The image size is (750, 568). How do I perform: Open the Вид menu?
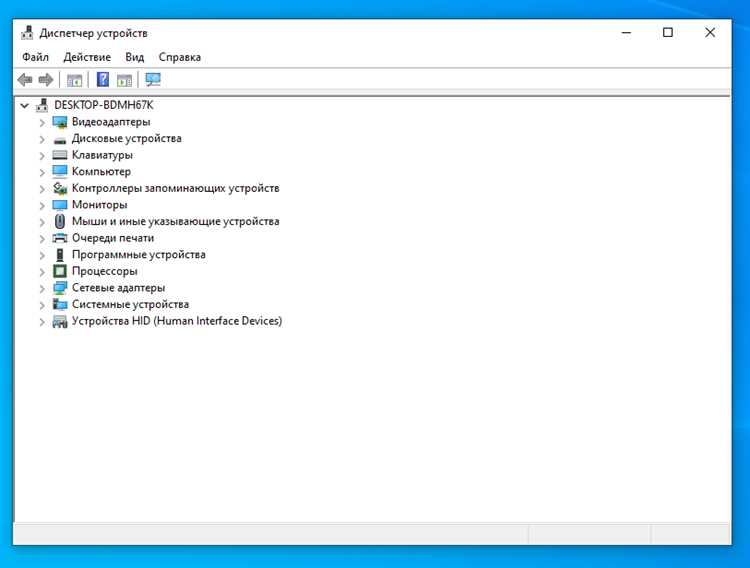tap(134, 57)
